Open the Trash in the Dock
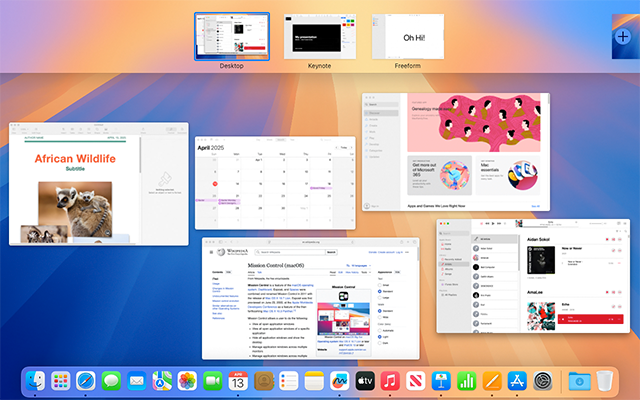 click(605, 381)
